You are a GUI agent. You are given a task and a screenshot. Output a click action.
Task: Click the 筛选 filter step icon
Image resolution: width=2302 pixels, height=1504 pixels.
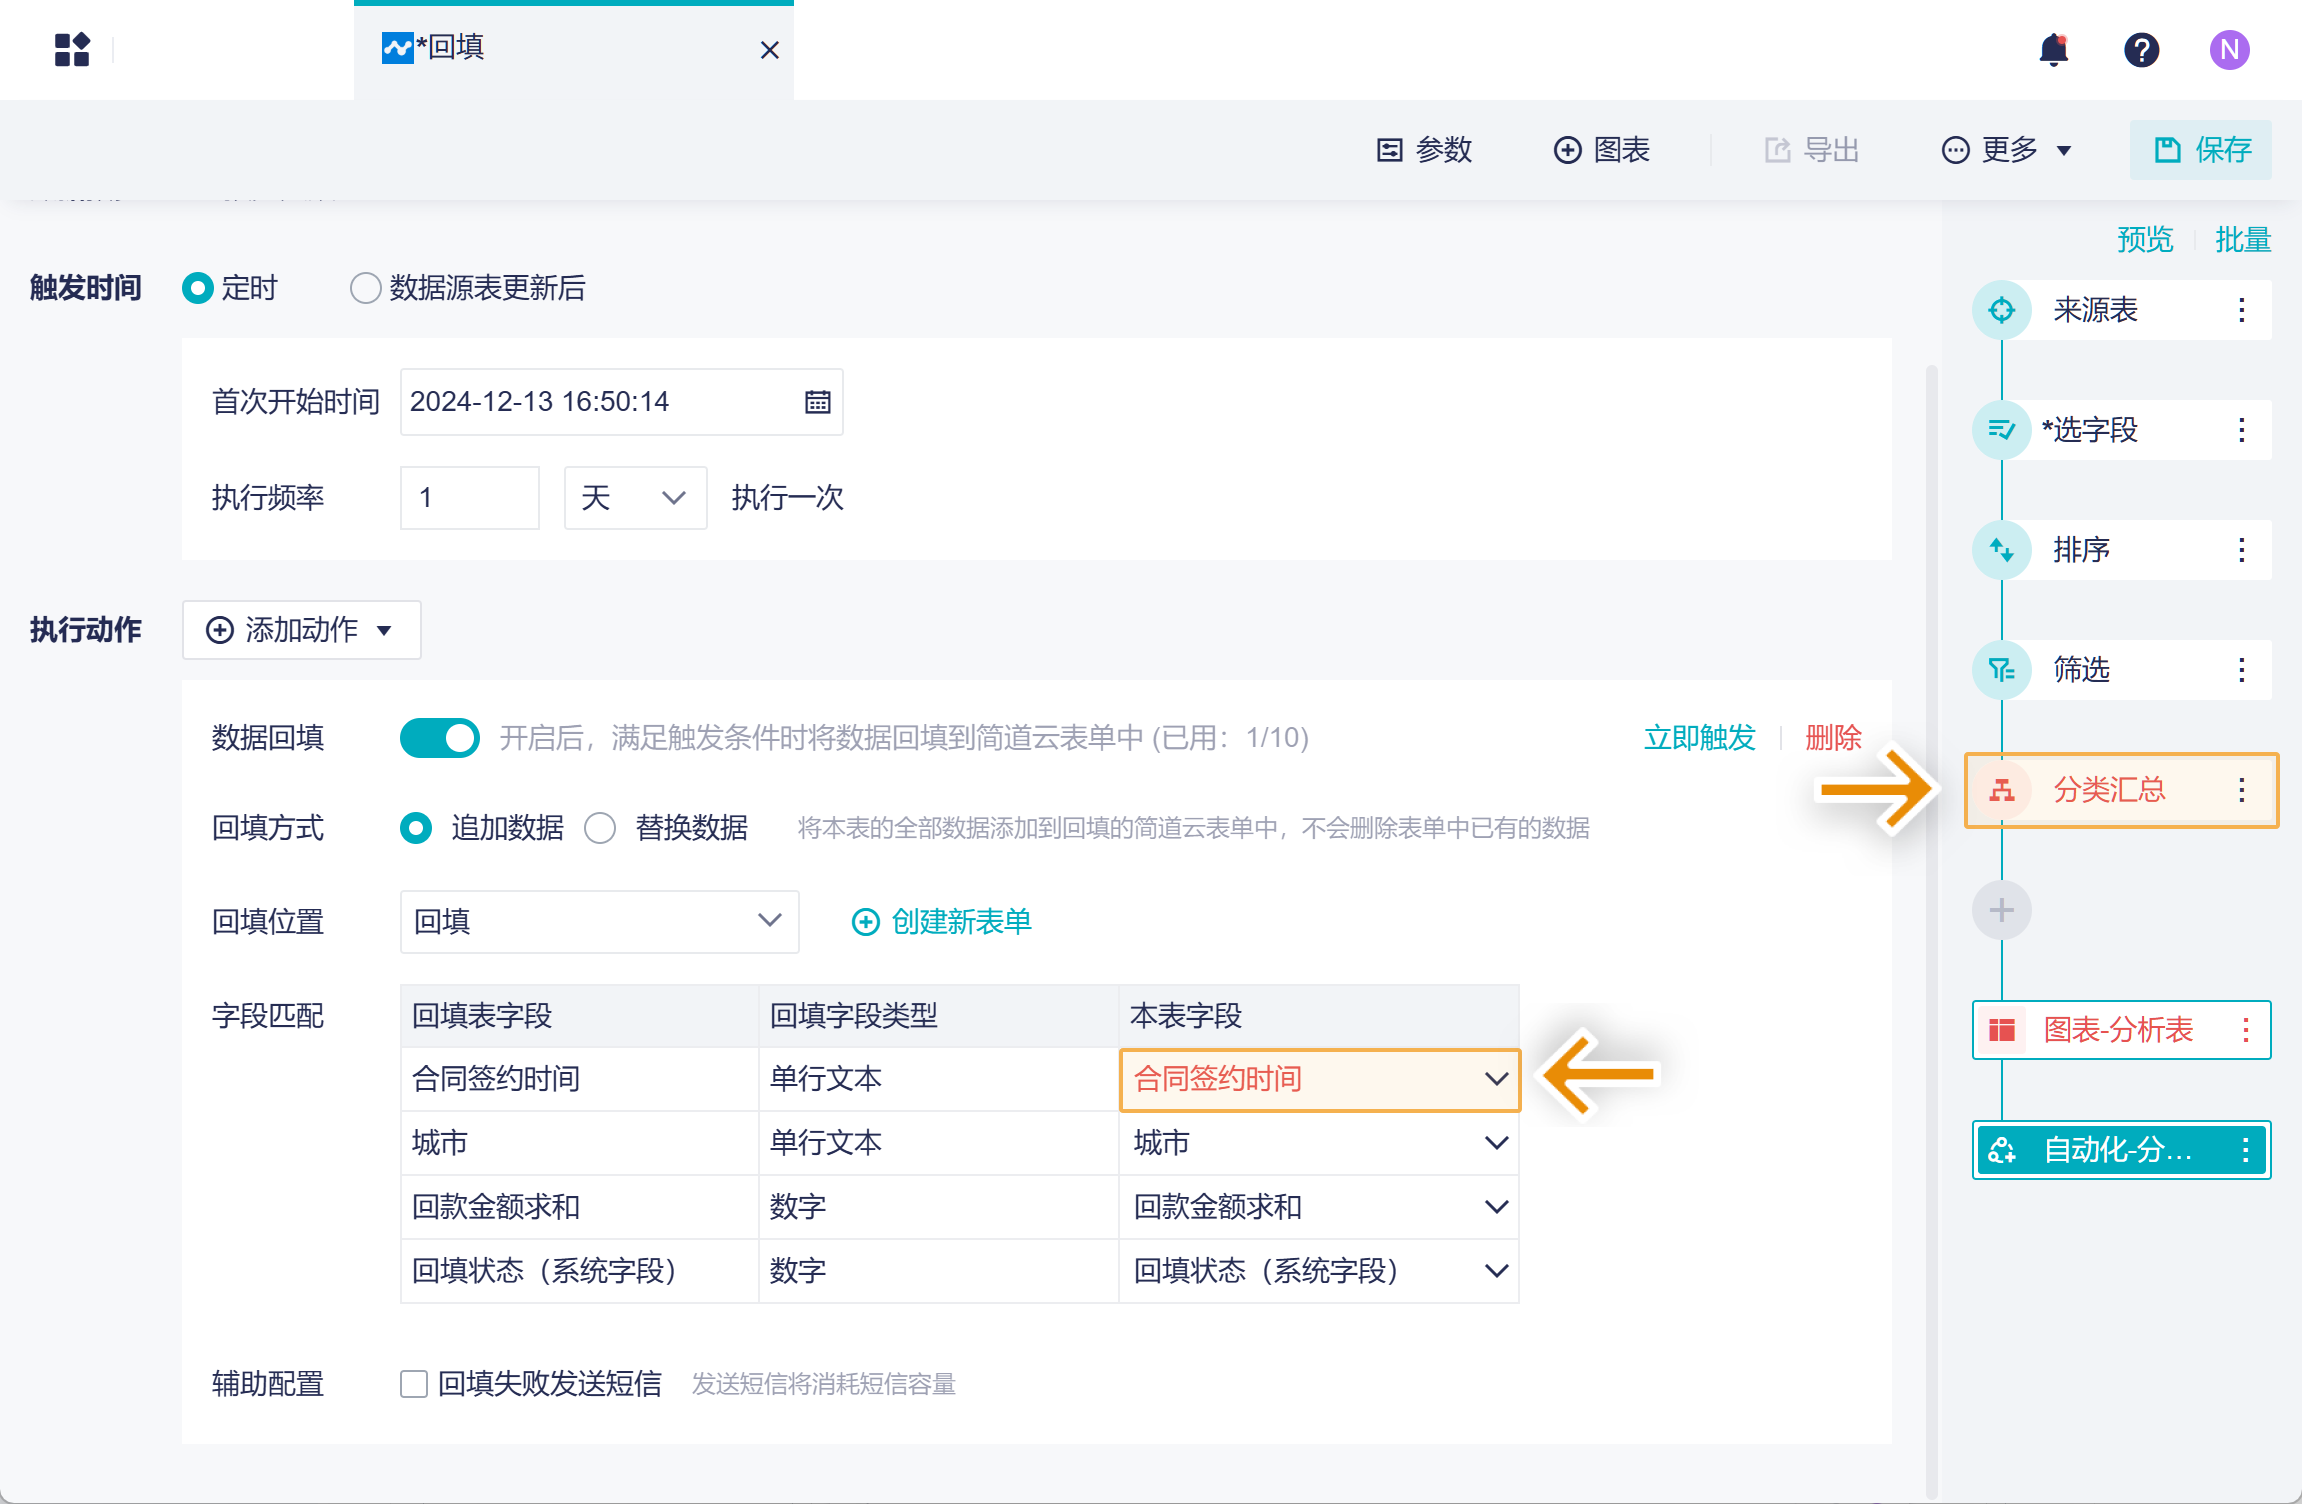click(2001, 670)
